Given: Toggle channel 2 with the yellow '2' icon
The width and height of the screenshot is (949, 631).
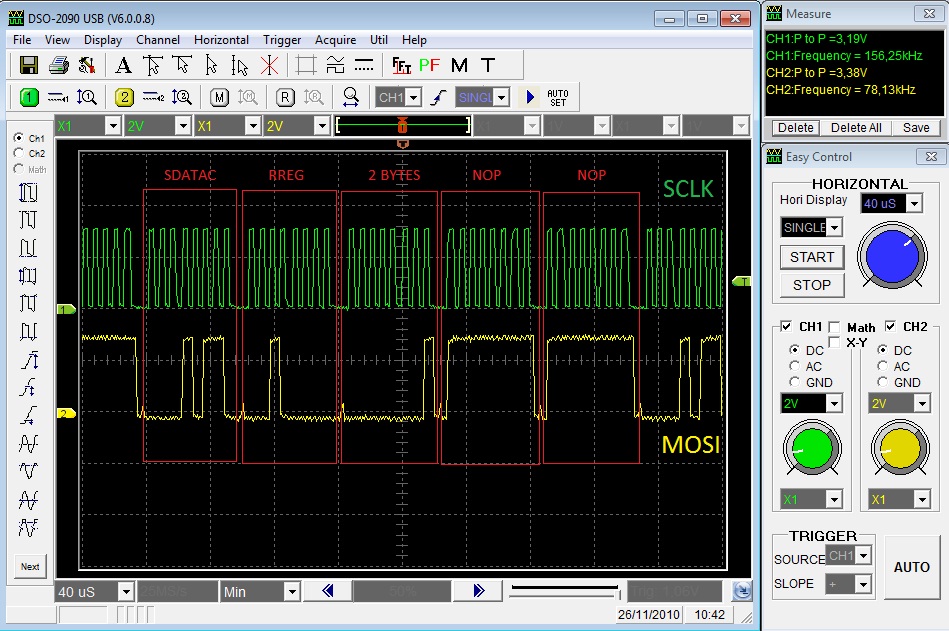Looking at the screenshot, I should [124, 97].
